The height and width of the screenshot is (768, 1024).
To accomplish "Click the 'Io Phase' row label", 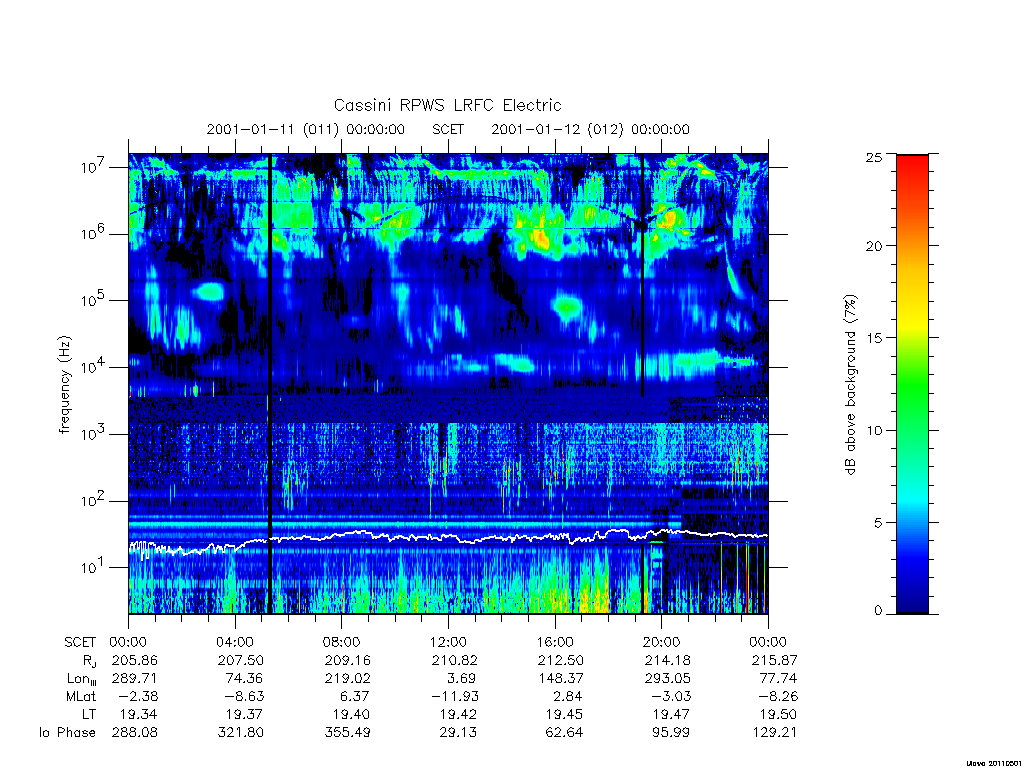I will (67, 733).
